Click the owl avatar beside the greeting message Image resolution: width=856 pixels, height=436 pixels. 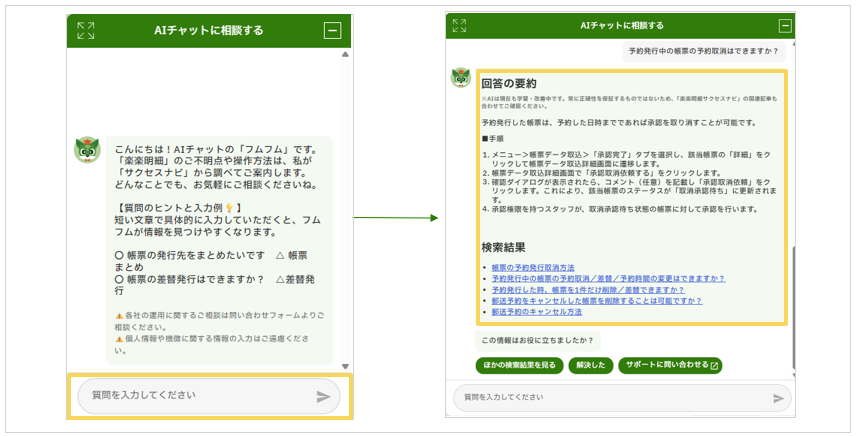click(87, 150)
